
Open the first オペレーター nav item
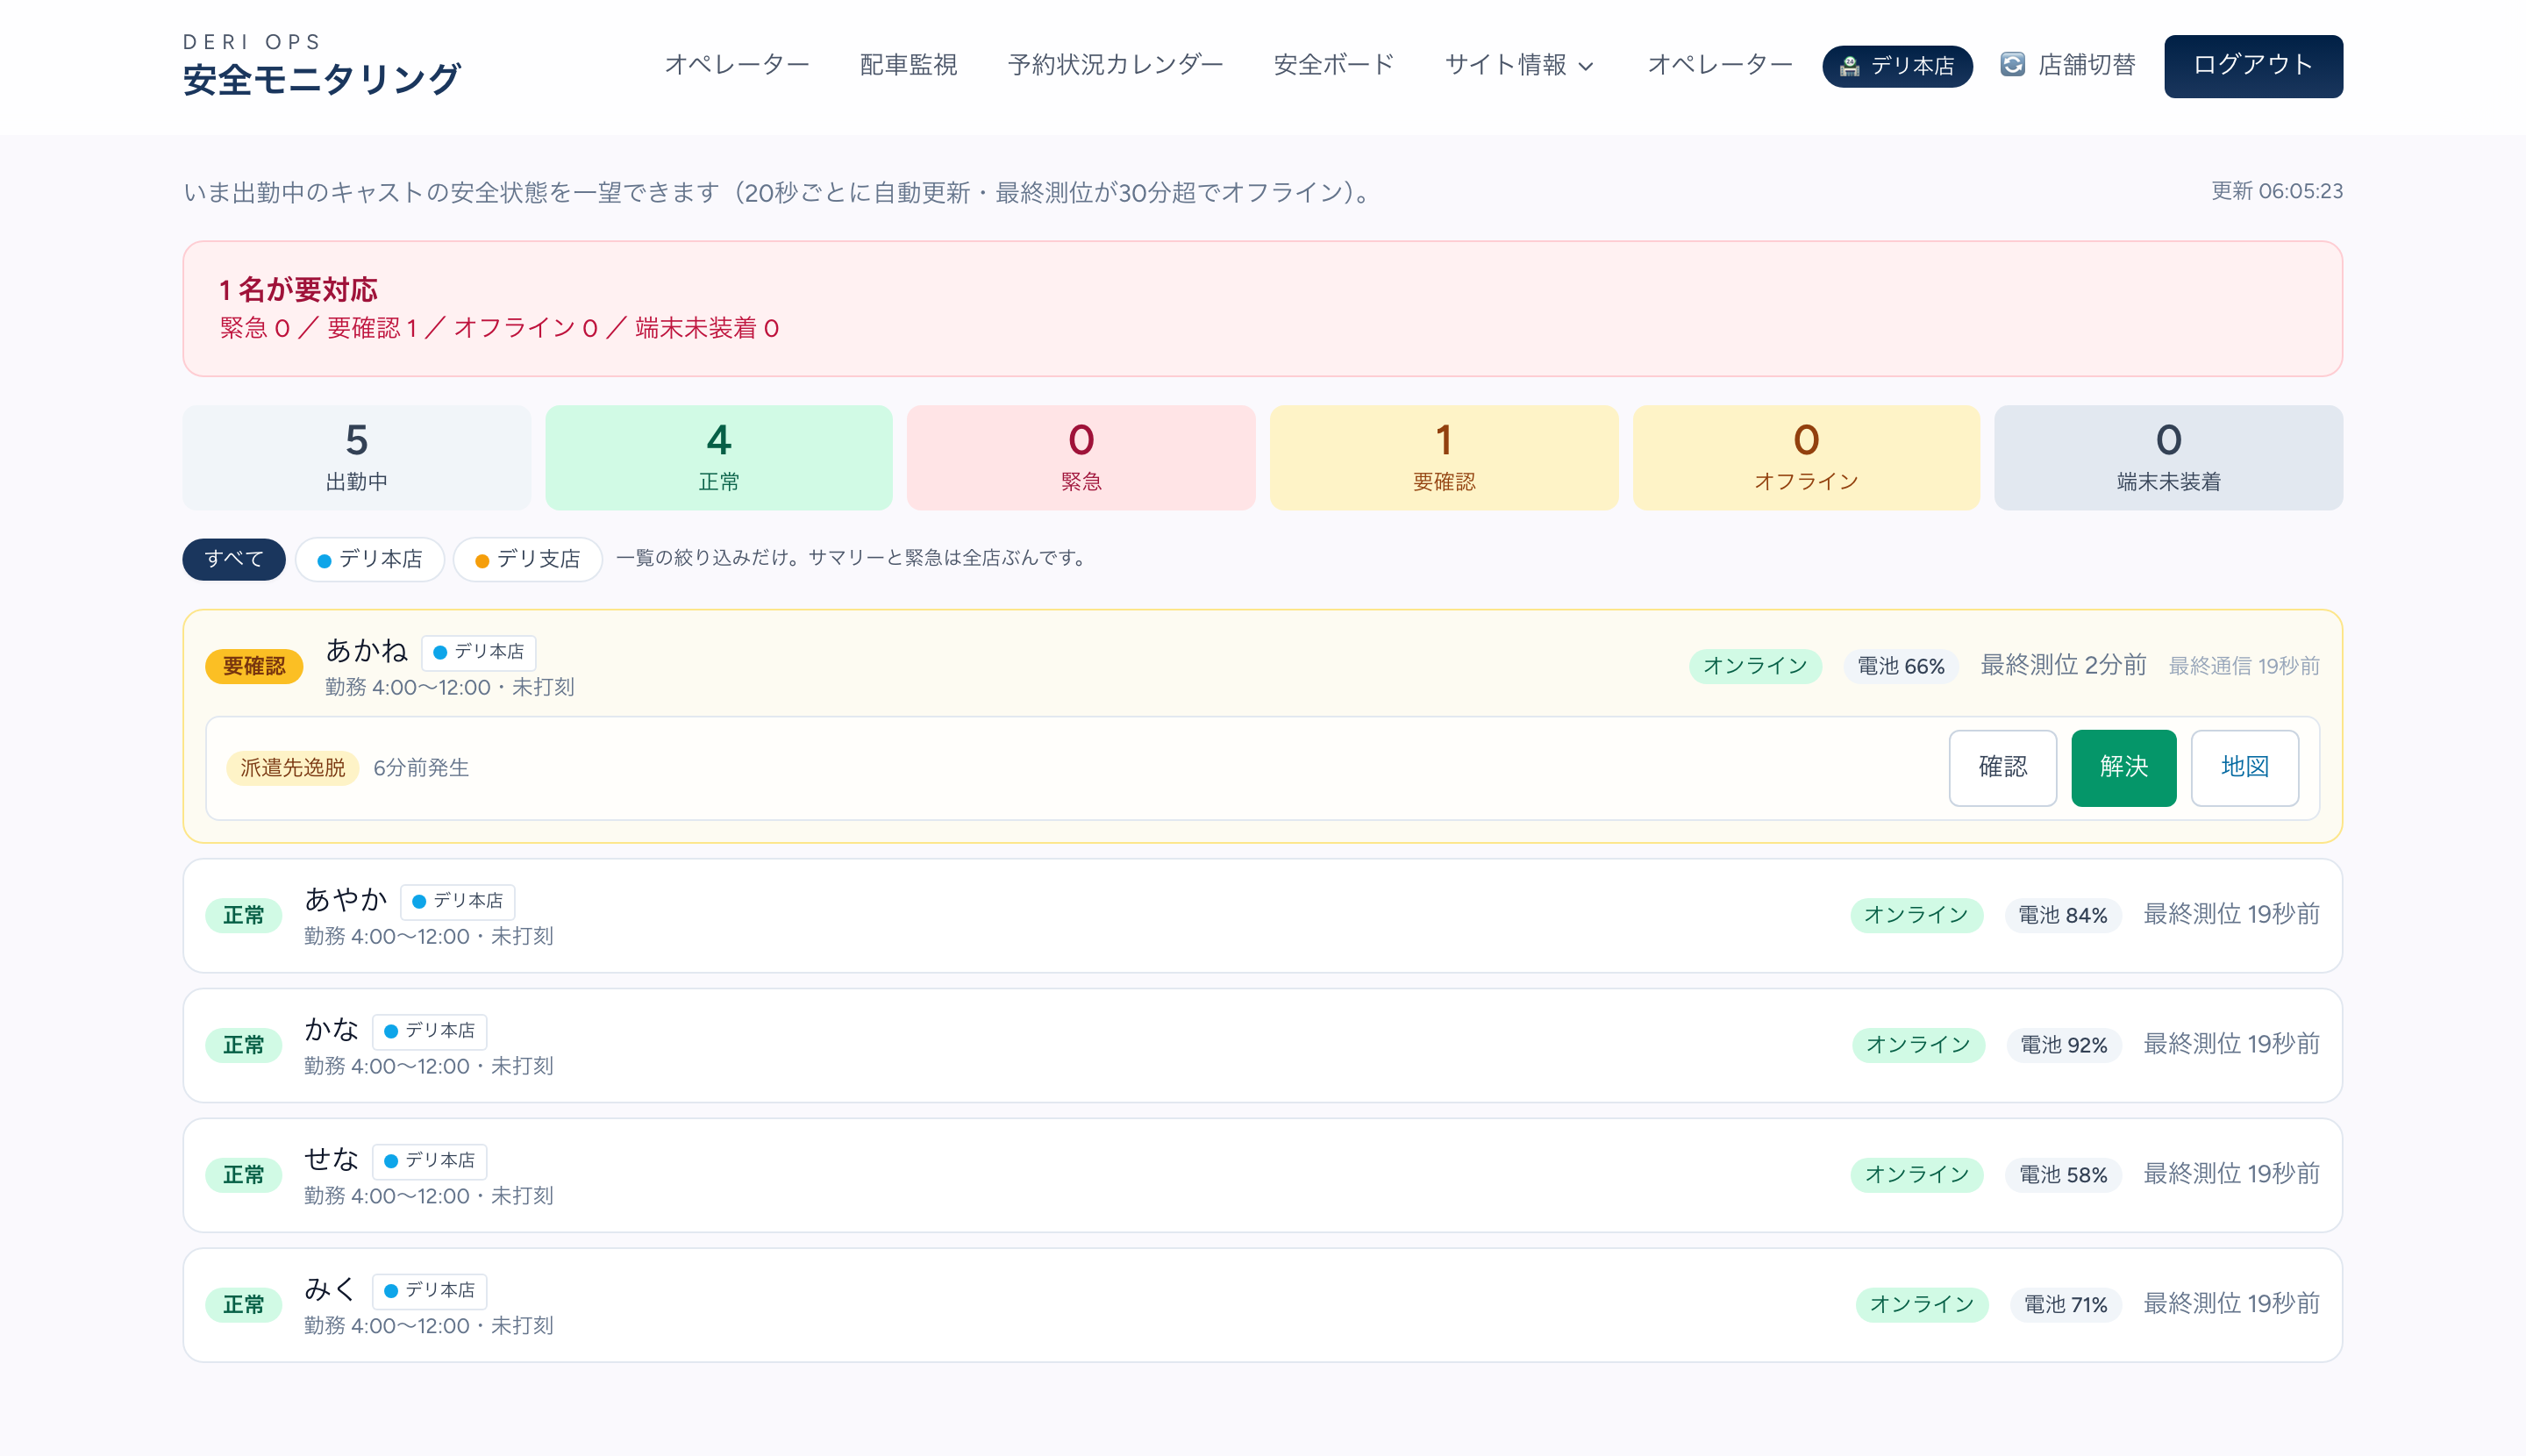(736, 65)
